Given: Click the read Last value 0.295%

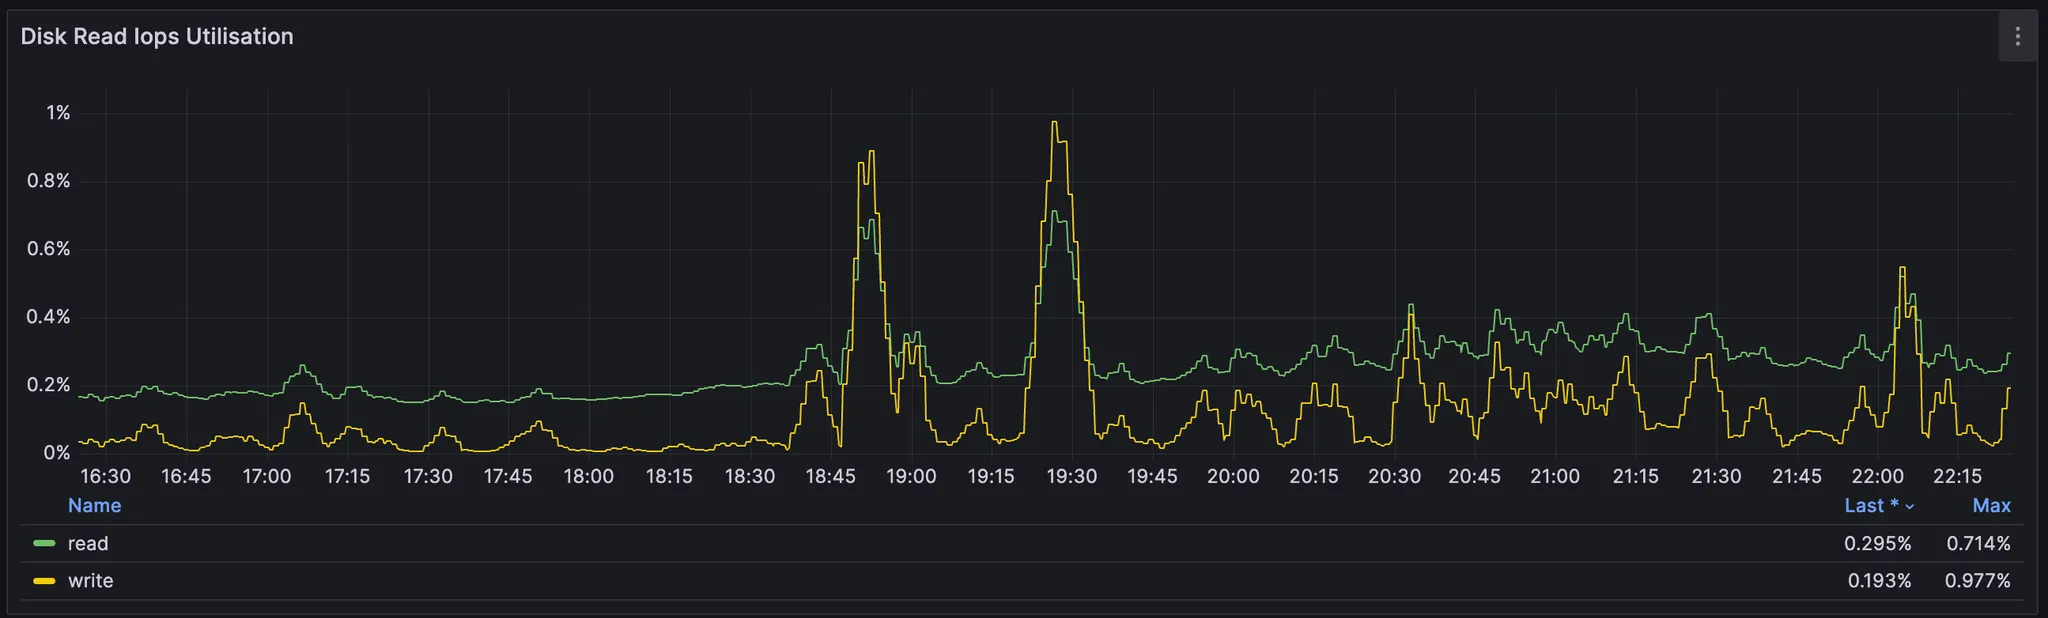Looking at the screenshot, I should click(x=1878, y=544).
